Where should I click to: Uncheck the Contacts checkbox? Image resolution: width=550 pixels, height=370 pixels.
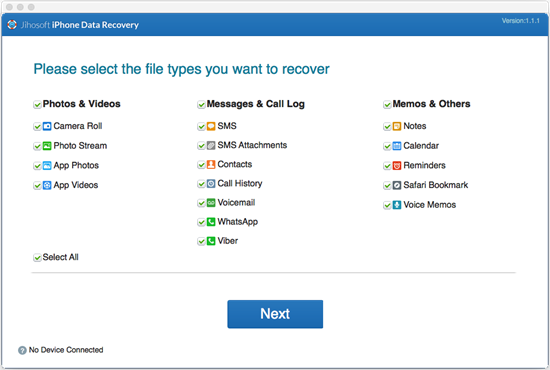[201, 165]
